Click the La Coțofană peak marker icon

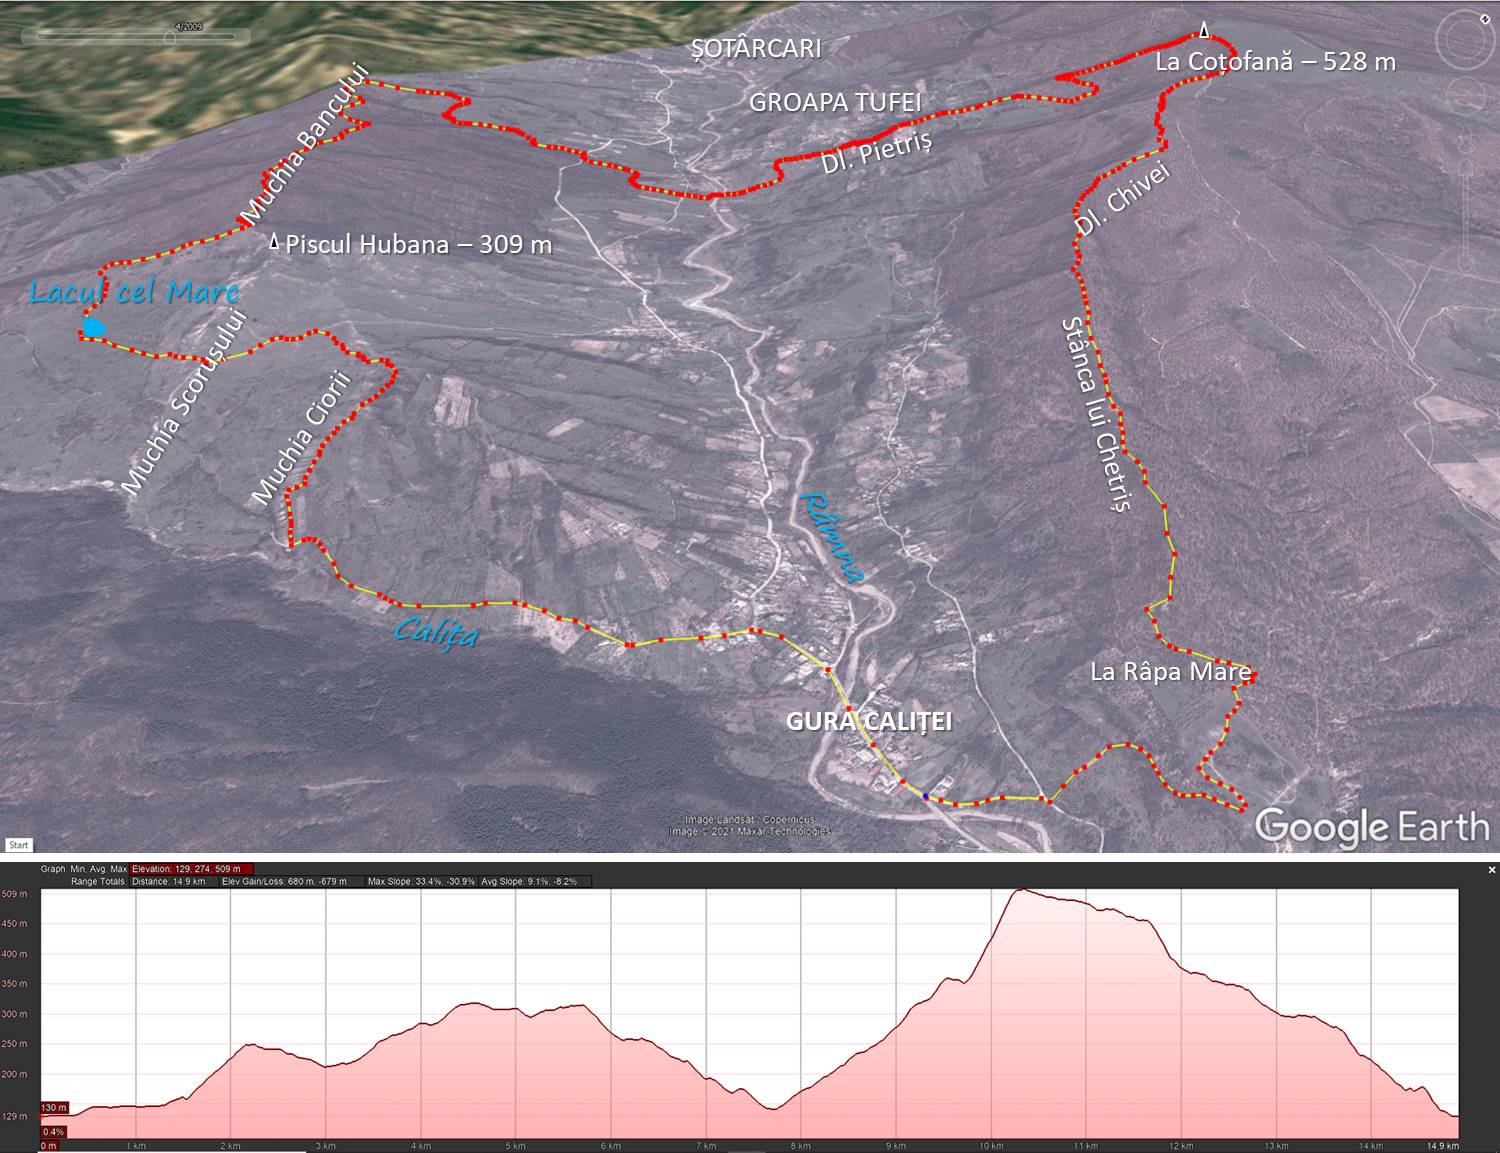click(x=1205, y=31)
